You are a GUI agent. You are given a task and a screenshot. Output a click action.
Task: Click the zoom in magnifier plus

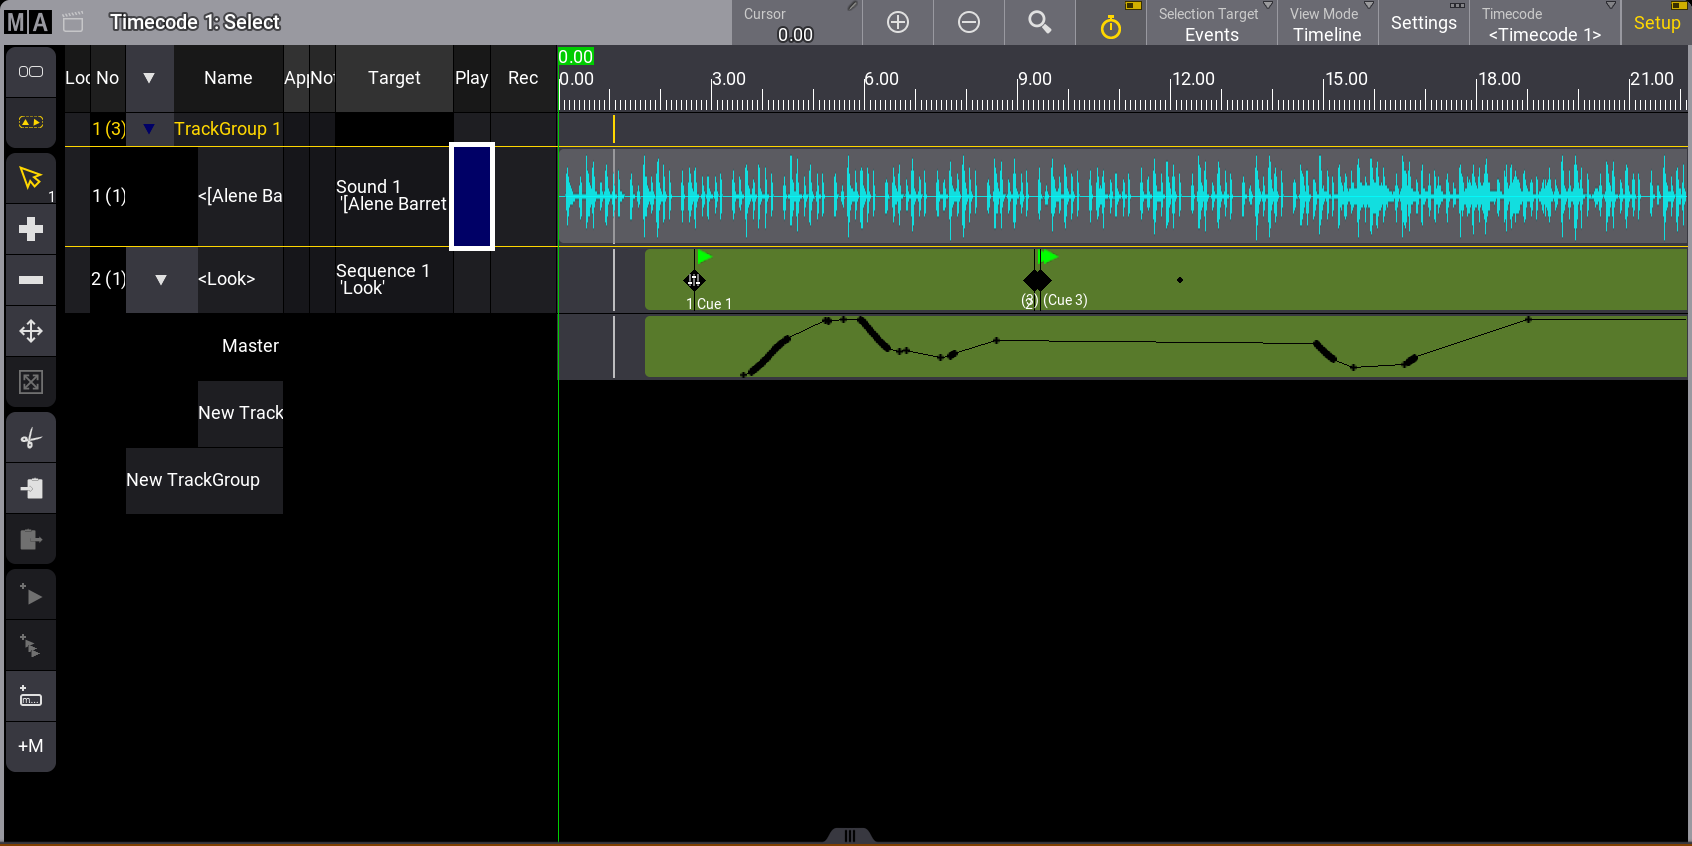(897, 22)
